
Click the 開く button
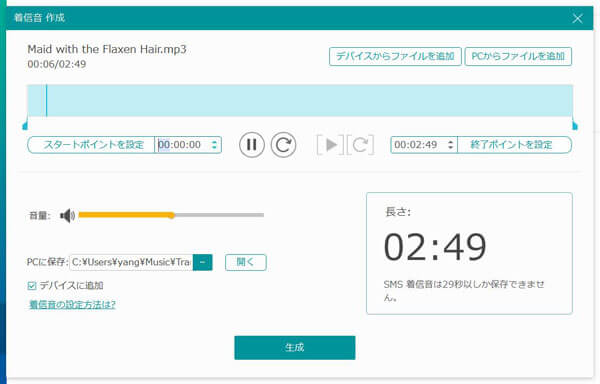coord(246,262)
